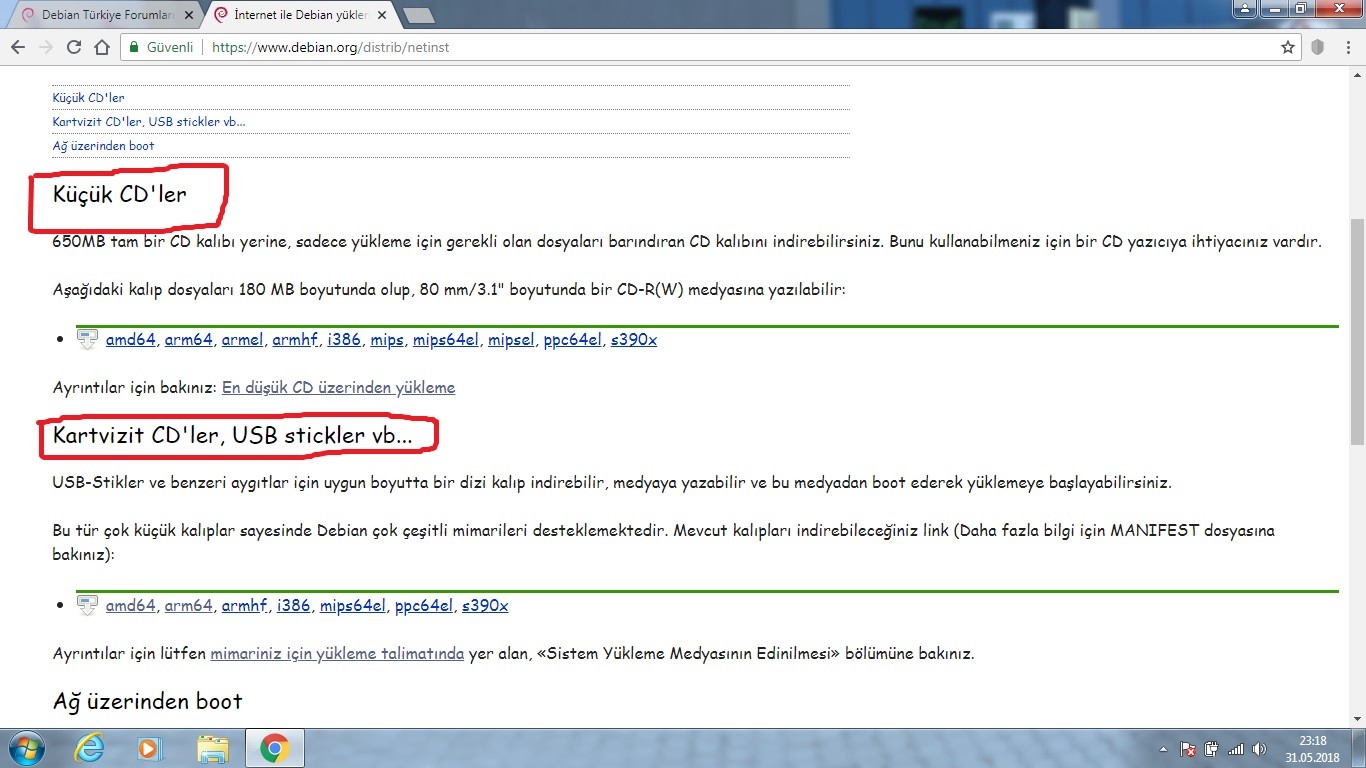Open s390x link under Küçük CD'ler

(x=634, y=340)
